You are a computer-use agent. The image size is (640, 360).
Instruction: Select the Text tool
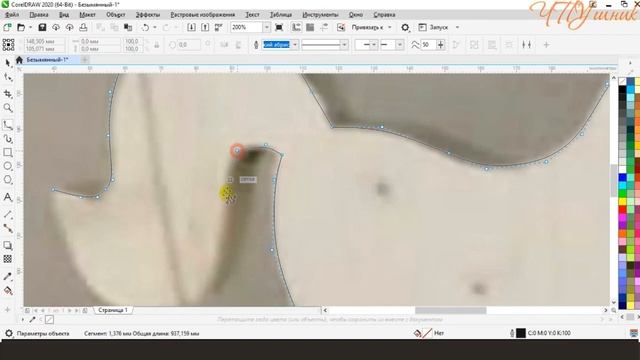[x=7, y=197]
